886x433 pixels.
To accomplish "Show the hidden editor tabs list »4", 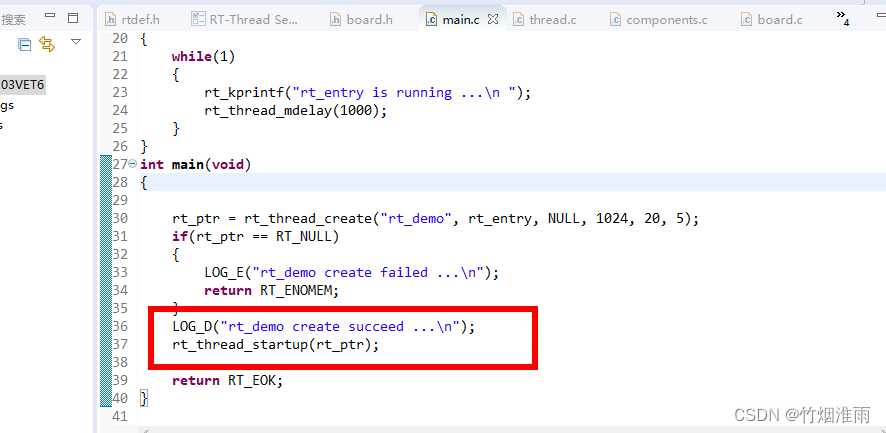I will 843,18.
